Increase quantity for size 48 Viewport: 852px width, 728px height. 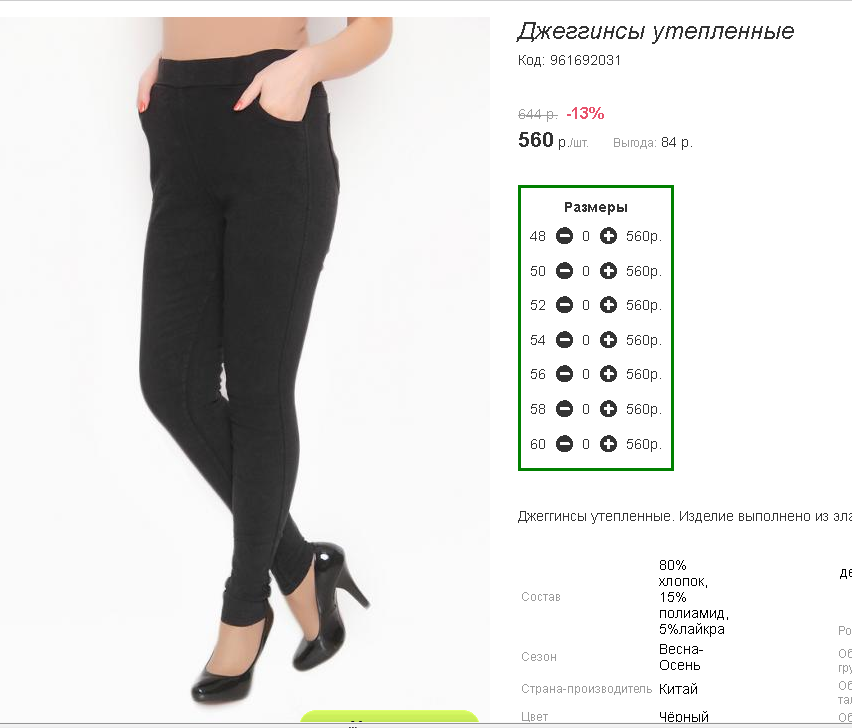(x=608, y=236)
